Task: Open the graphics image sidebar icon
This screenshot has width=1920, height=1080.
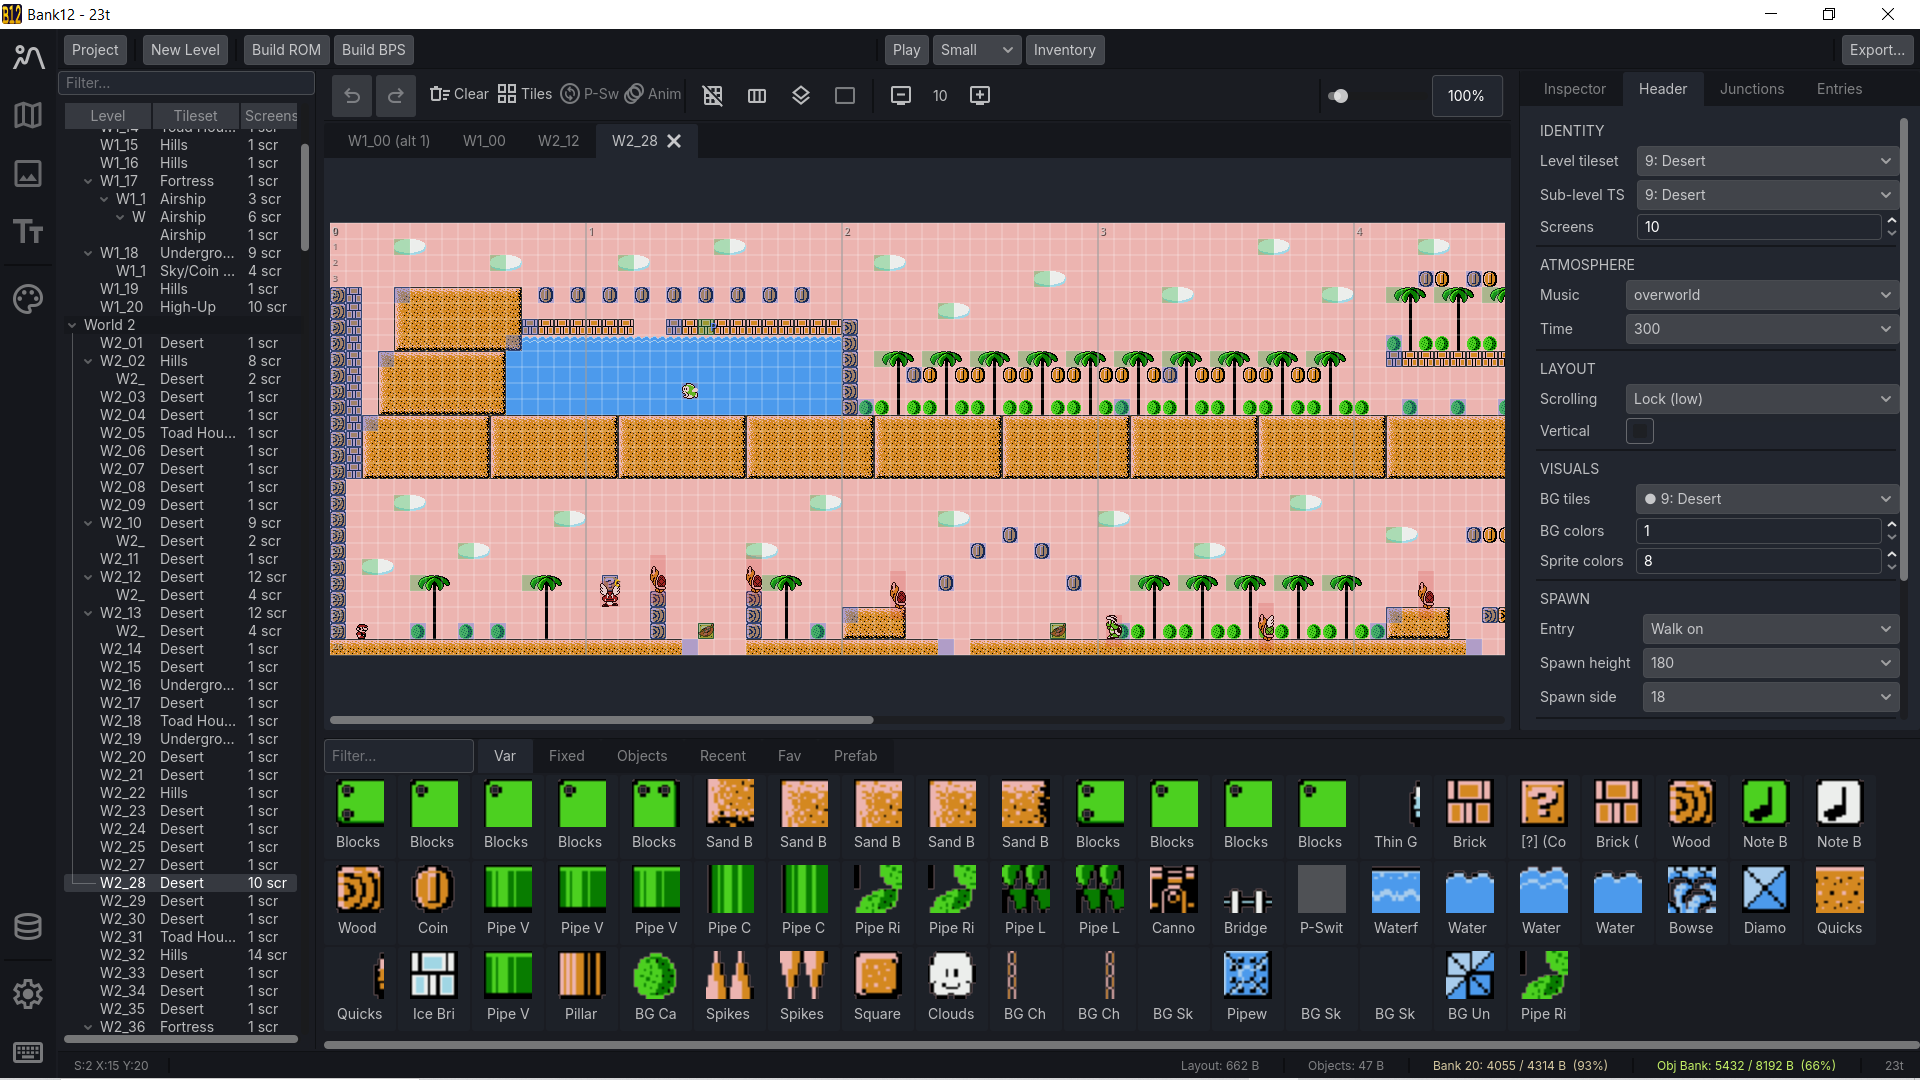Action: coord(28,173)
